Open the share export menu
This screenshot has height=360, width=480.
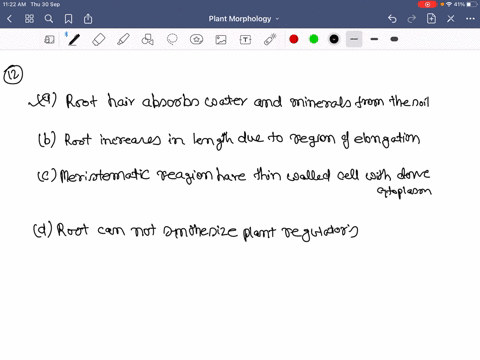(x=88, y=19)
